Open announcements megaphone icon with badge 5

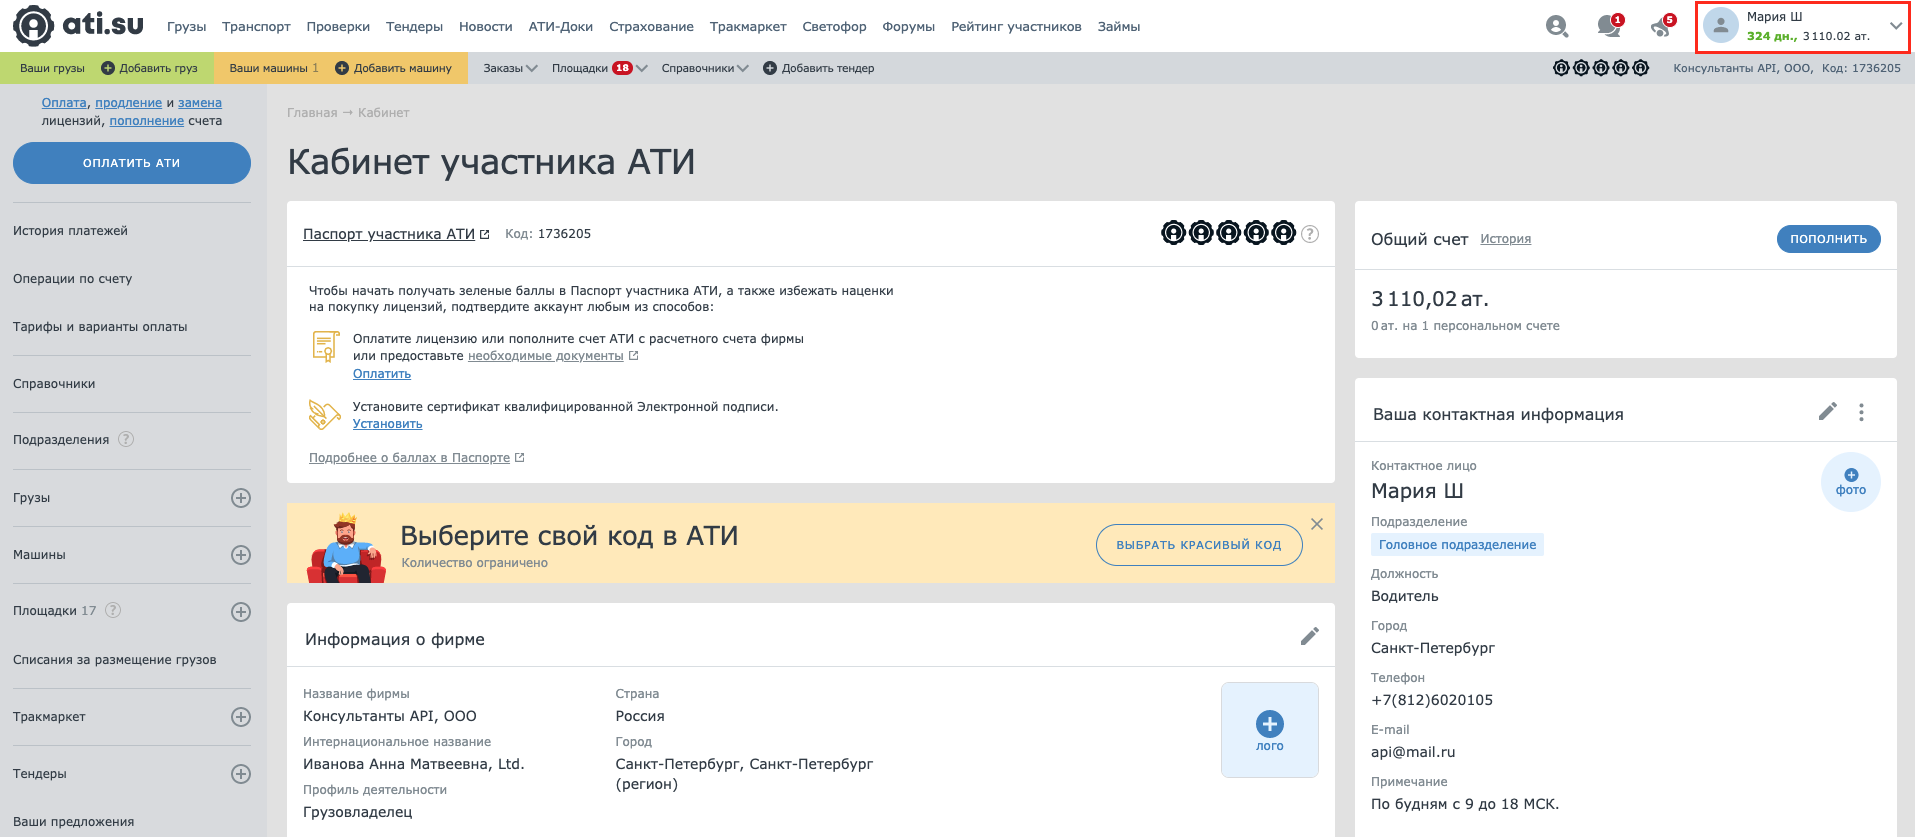pyautogui.click(x=1662, y=26)
